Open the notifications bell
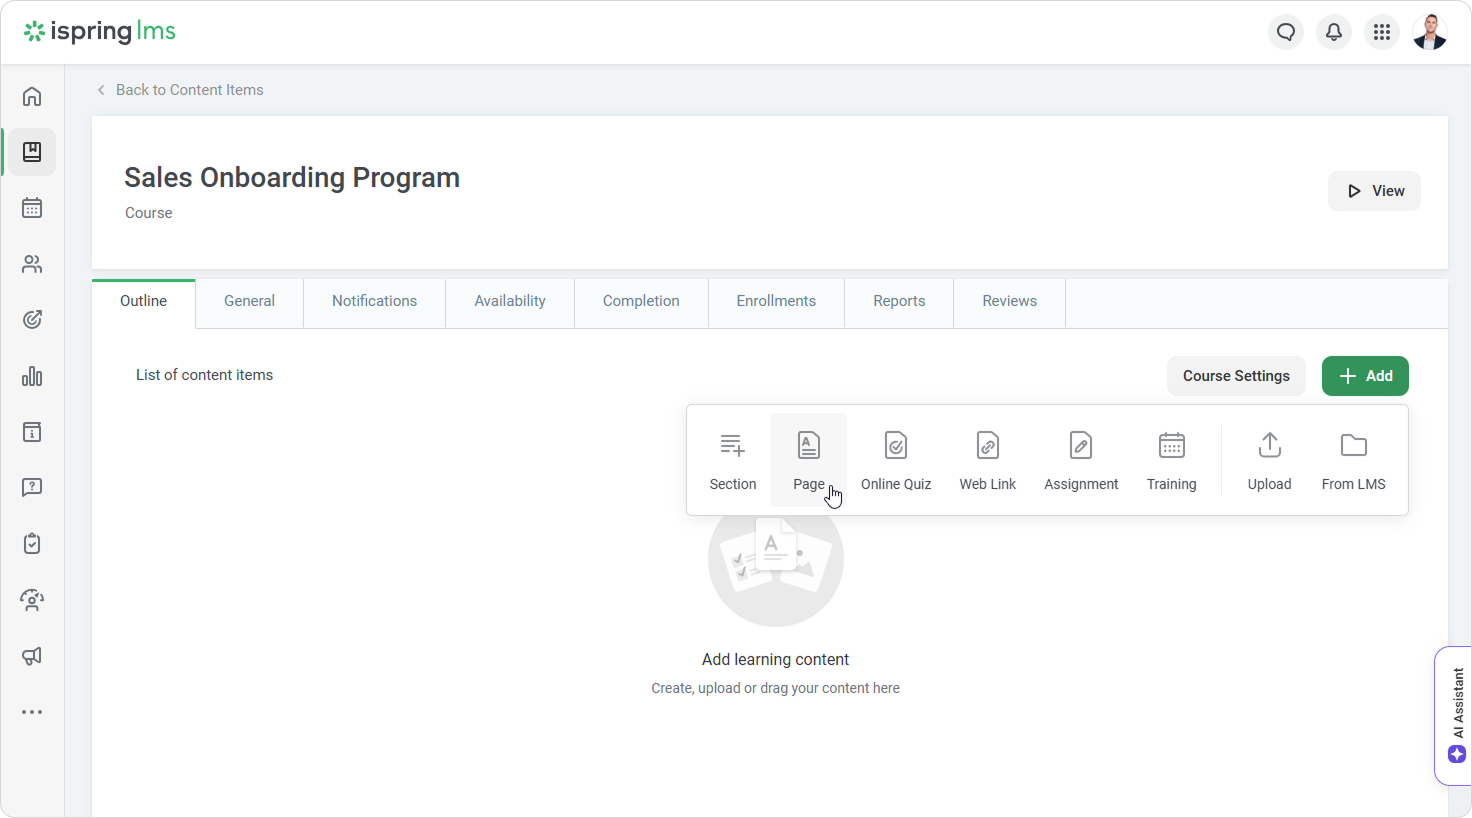Screen dimensions: 1472x818 click(1333, 32)
